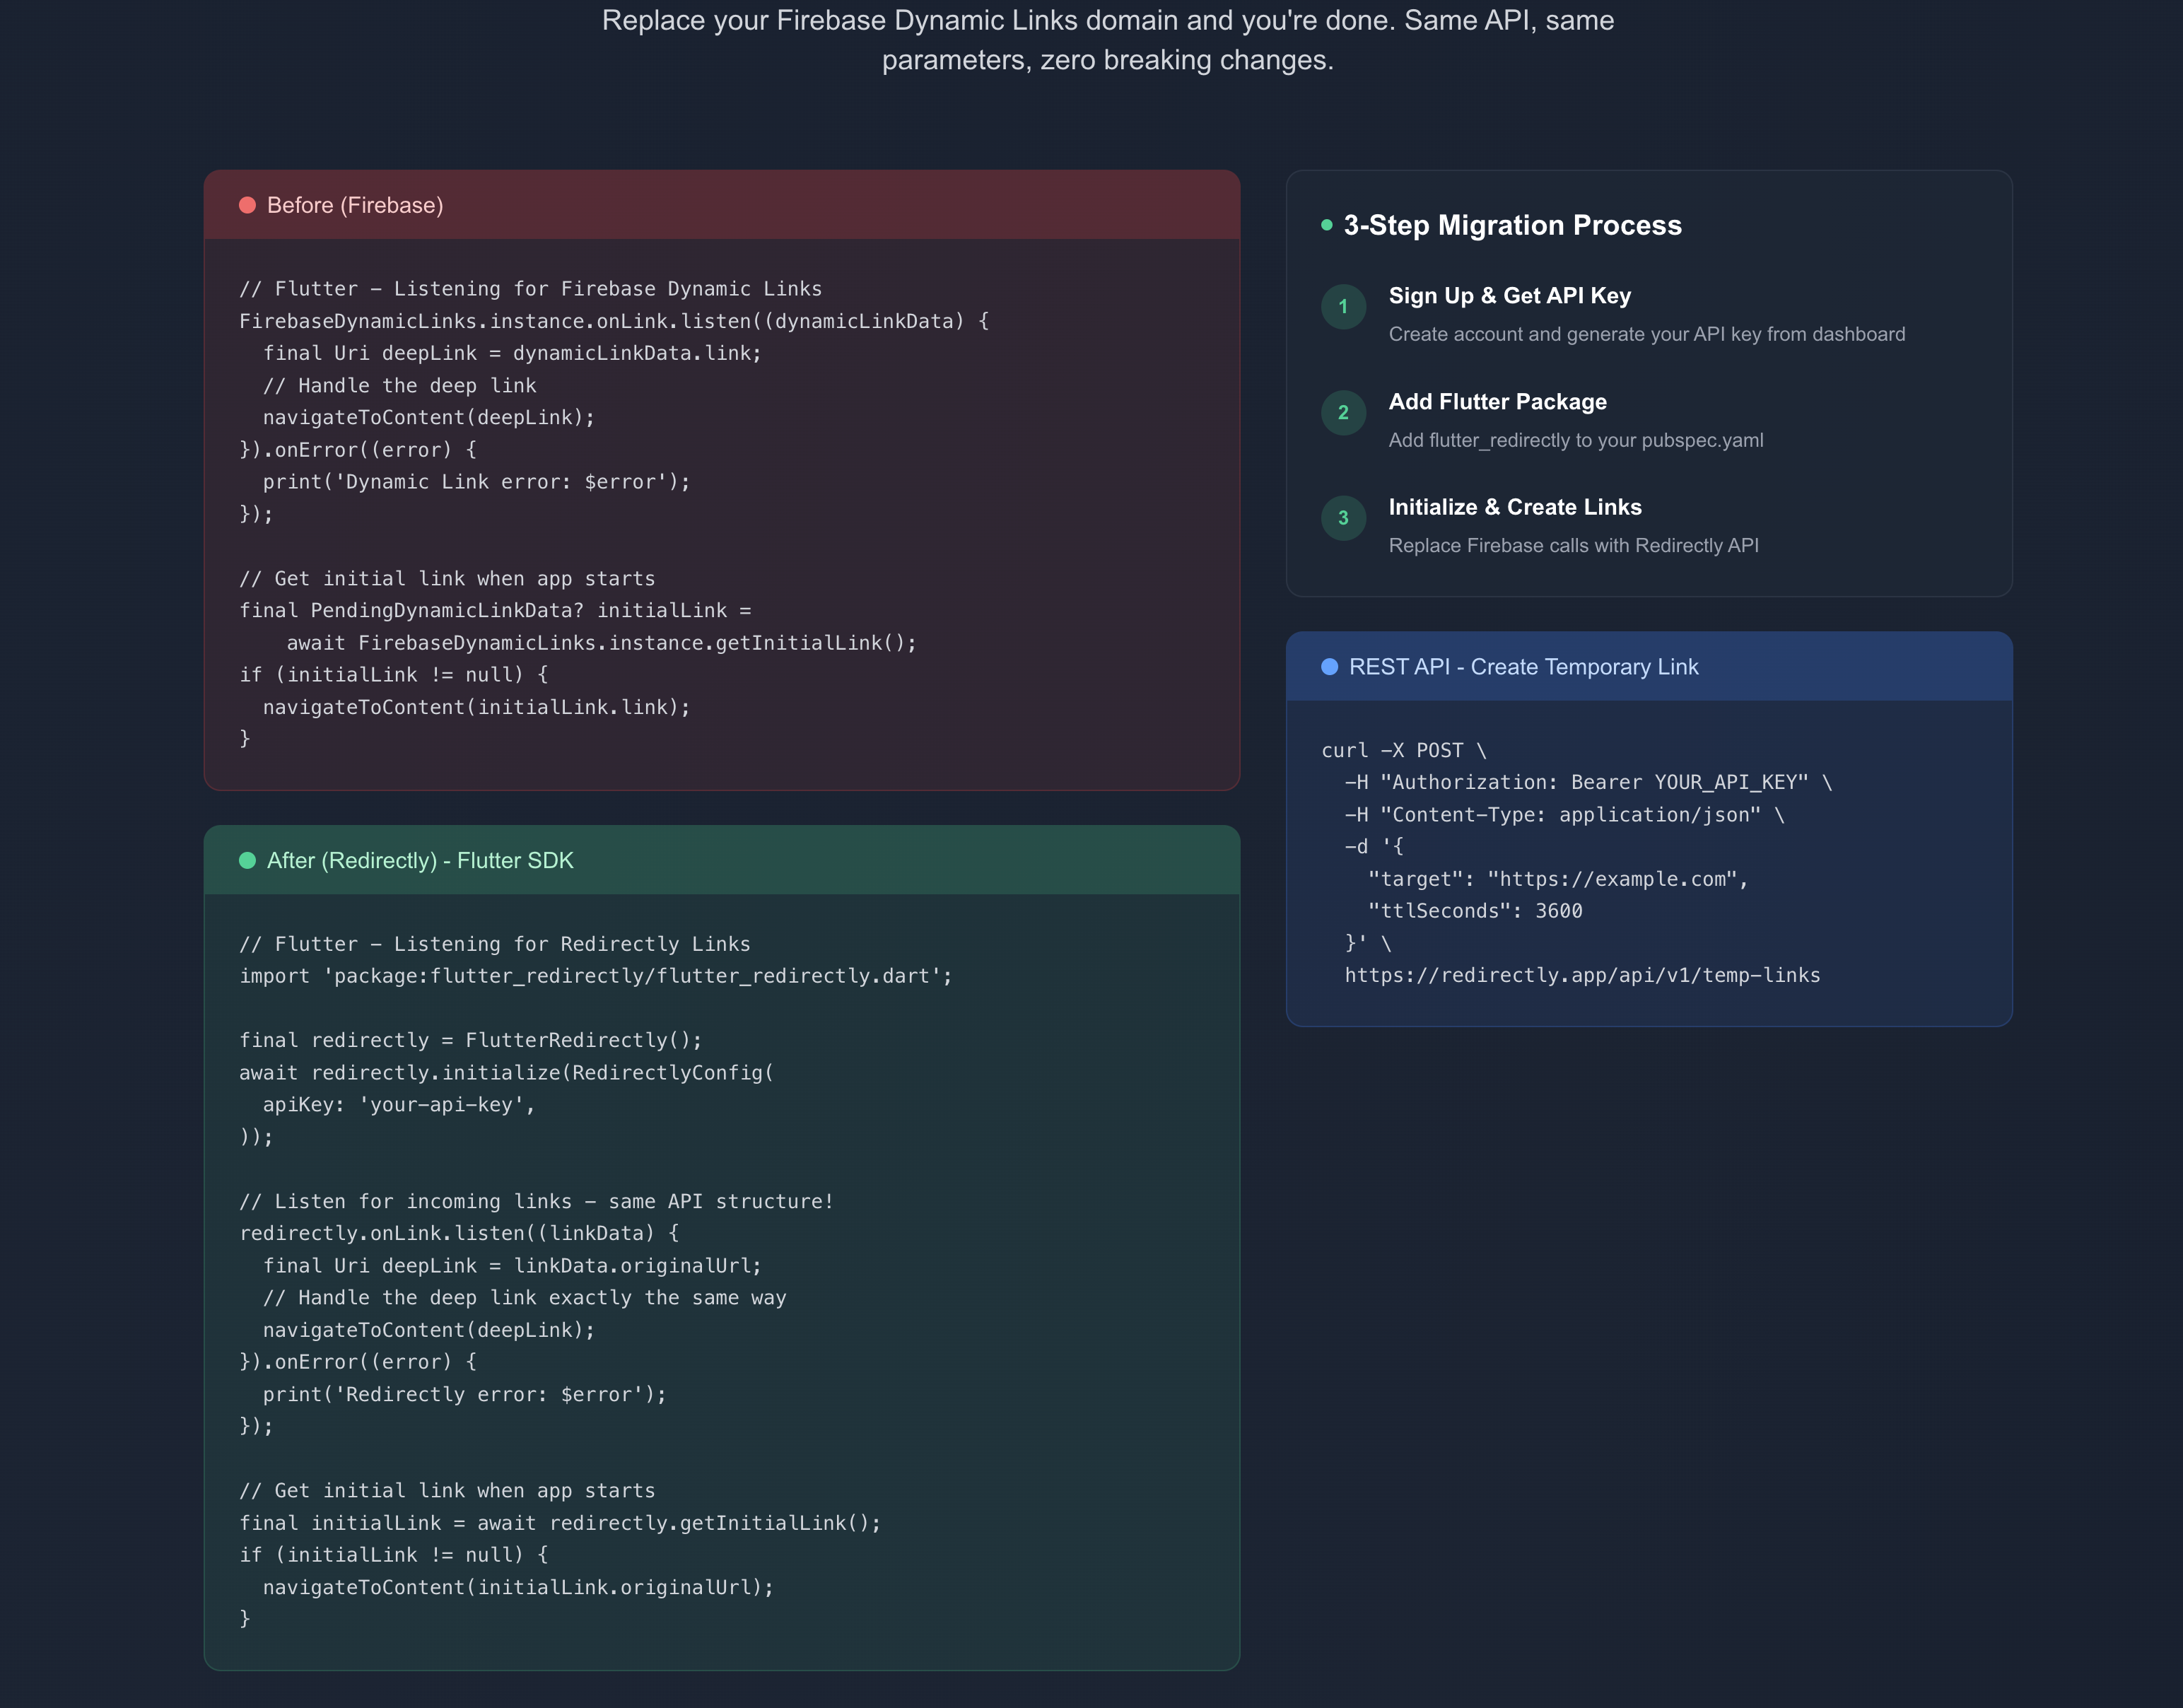Click the "apiKey: 'your-api-key'," line
Image resolution: width=2183 pixels, height=1708 pixels.
(399, 1105)
